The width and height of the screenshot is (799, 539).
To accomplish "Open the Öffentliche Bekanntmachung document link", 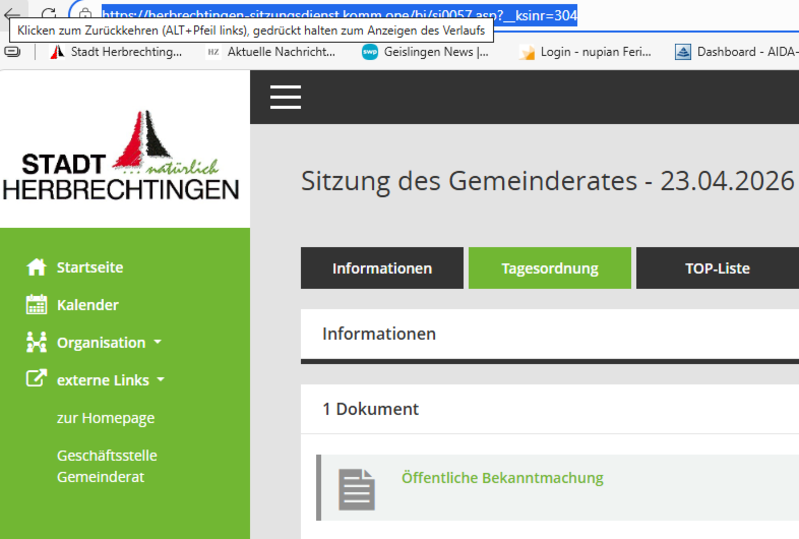I will 502,478.
